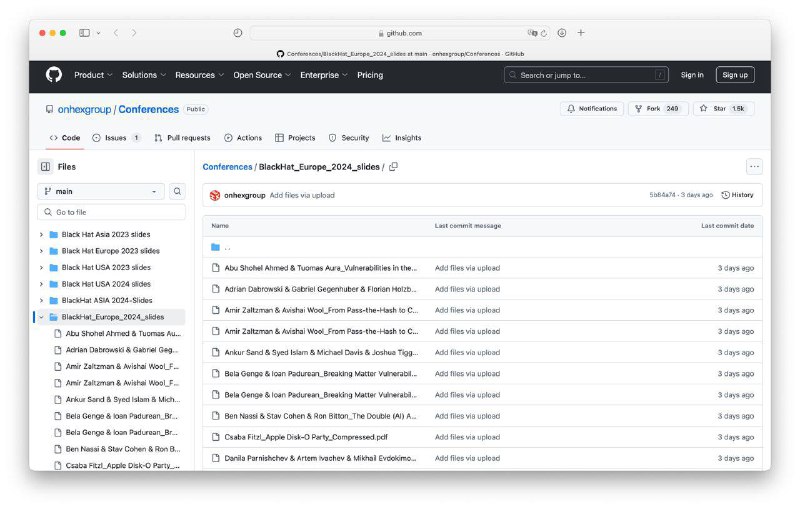The width and height of the screenshot is (800, 509).
Task: Open the Resources menu
Action: [x=199, y=75]
